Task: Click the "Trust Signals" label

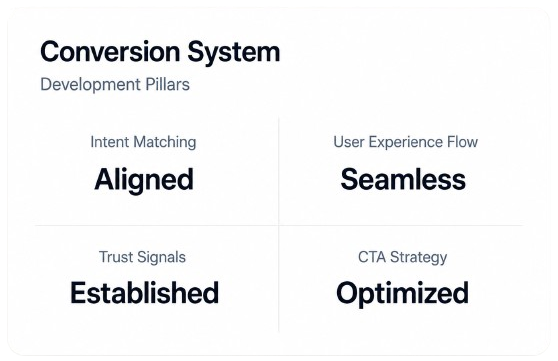Action: click(x=142, y=257)
